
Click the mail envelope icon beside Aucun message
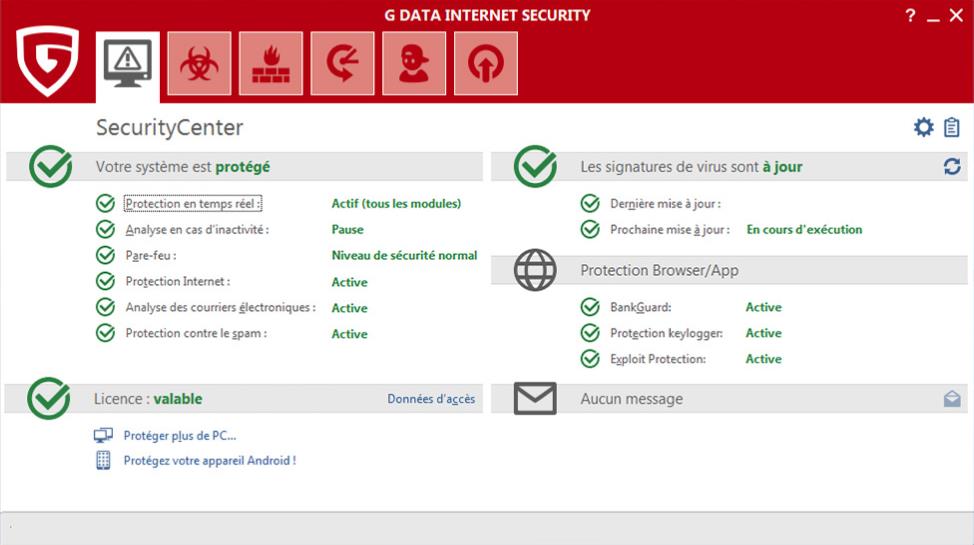pos(535,398)
